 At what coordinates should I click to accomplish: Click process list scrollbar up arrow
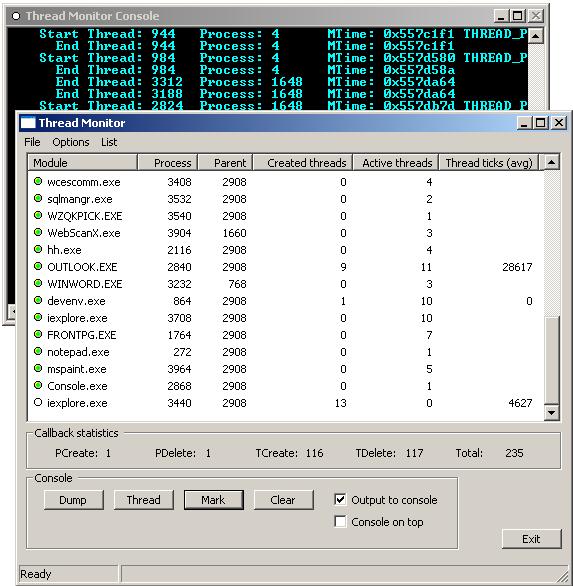552,162
